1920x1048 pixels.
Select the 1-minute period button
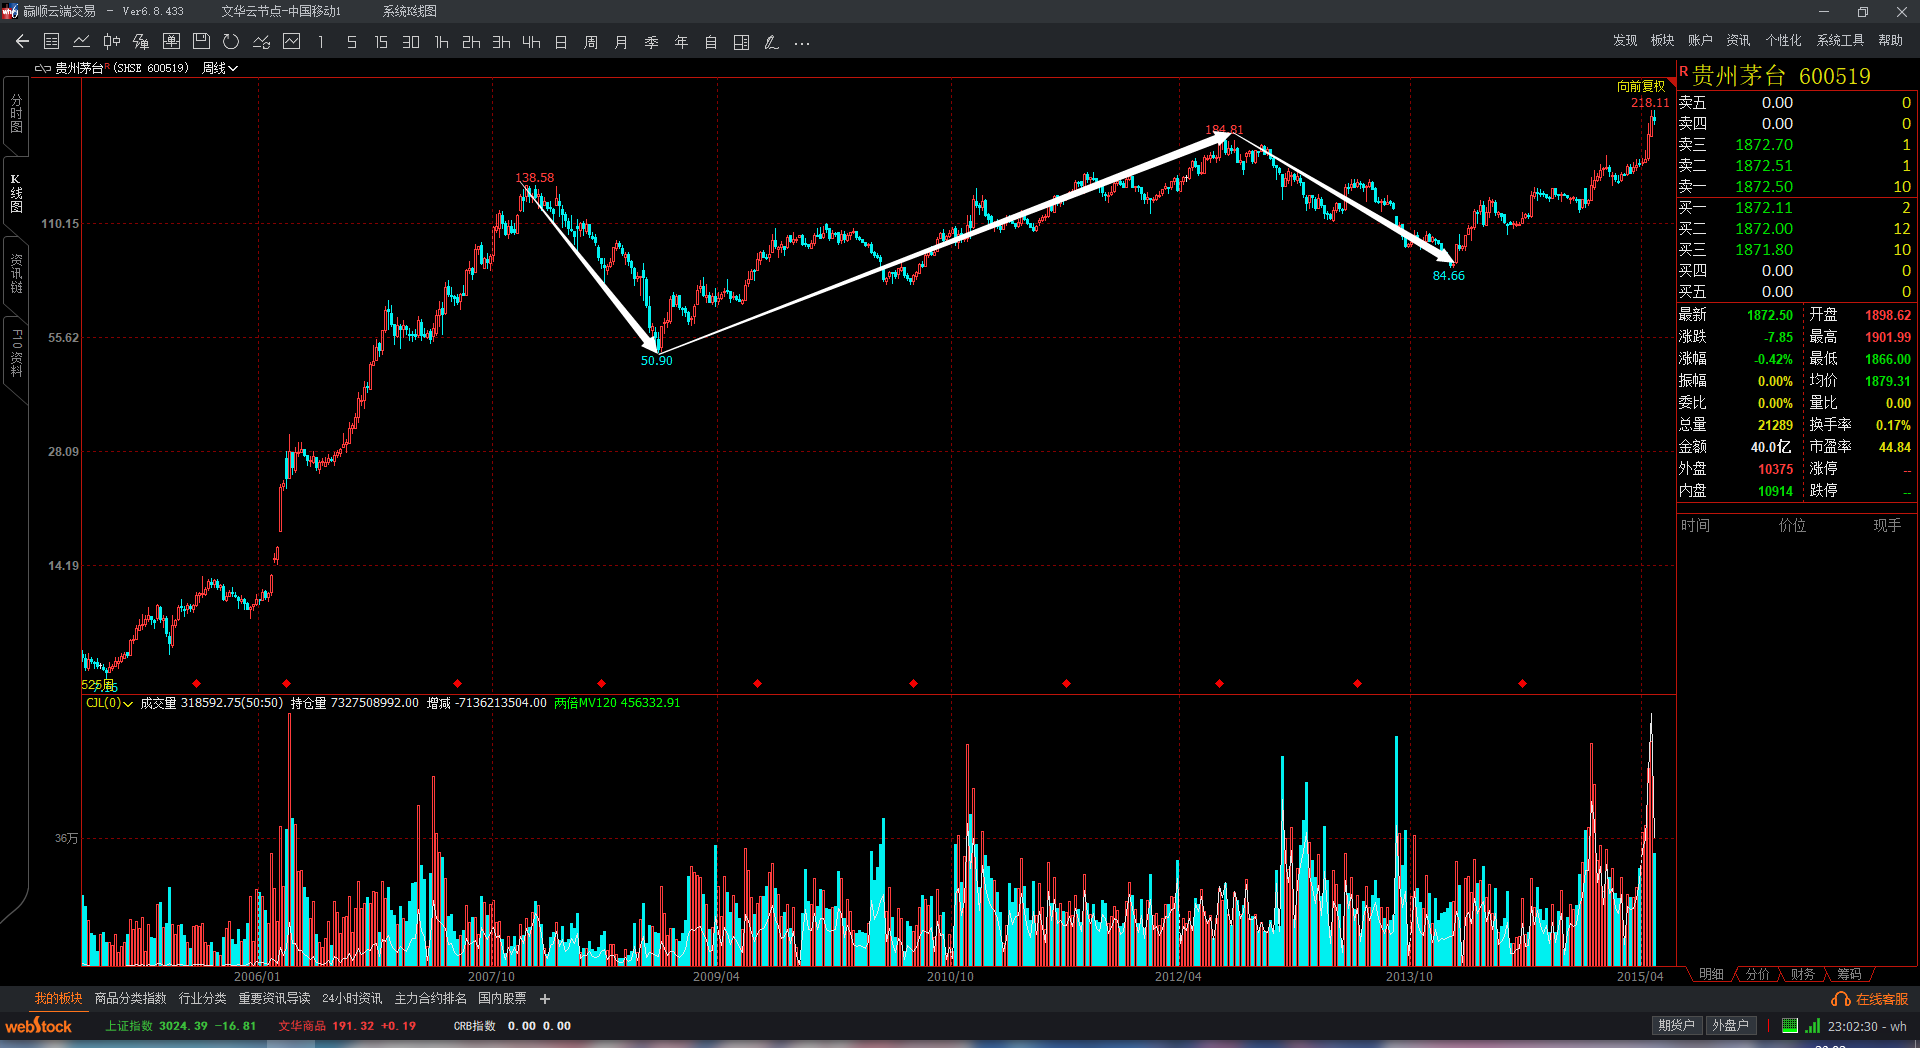click(321, 42)
